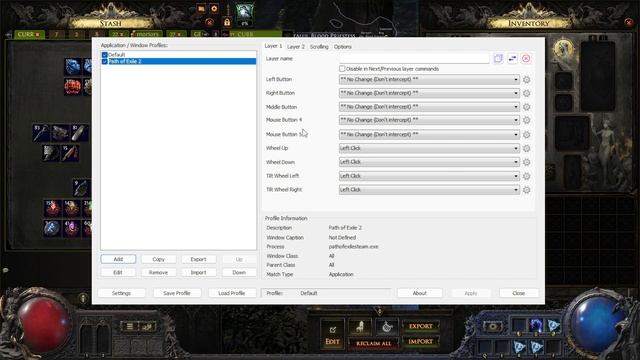Select the CURR stash tab
The width and height of the screenshot is (640, 360).
tap(29, 34)
